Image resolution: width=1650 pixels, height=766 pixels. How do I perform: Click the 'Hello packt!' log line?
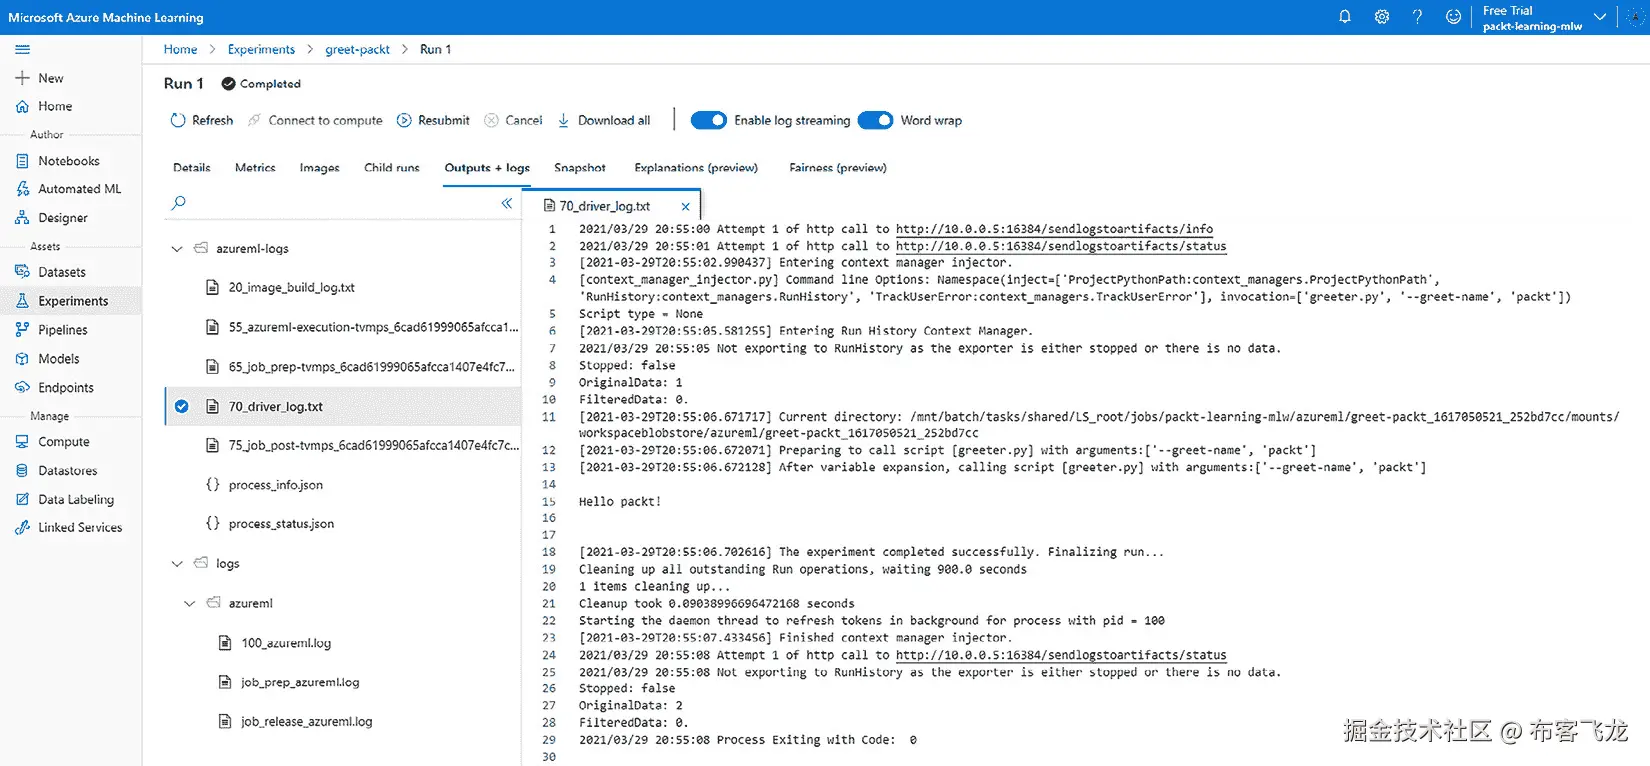pyautogui.click(x=620, y=502)
